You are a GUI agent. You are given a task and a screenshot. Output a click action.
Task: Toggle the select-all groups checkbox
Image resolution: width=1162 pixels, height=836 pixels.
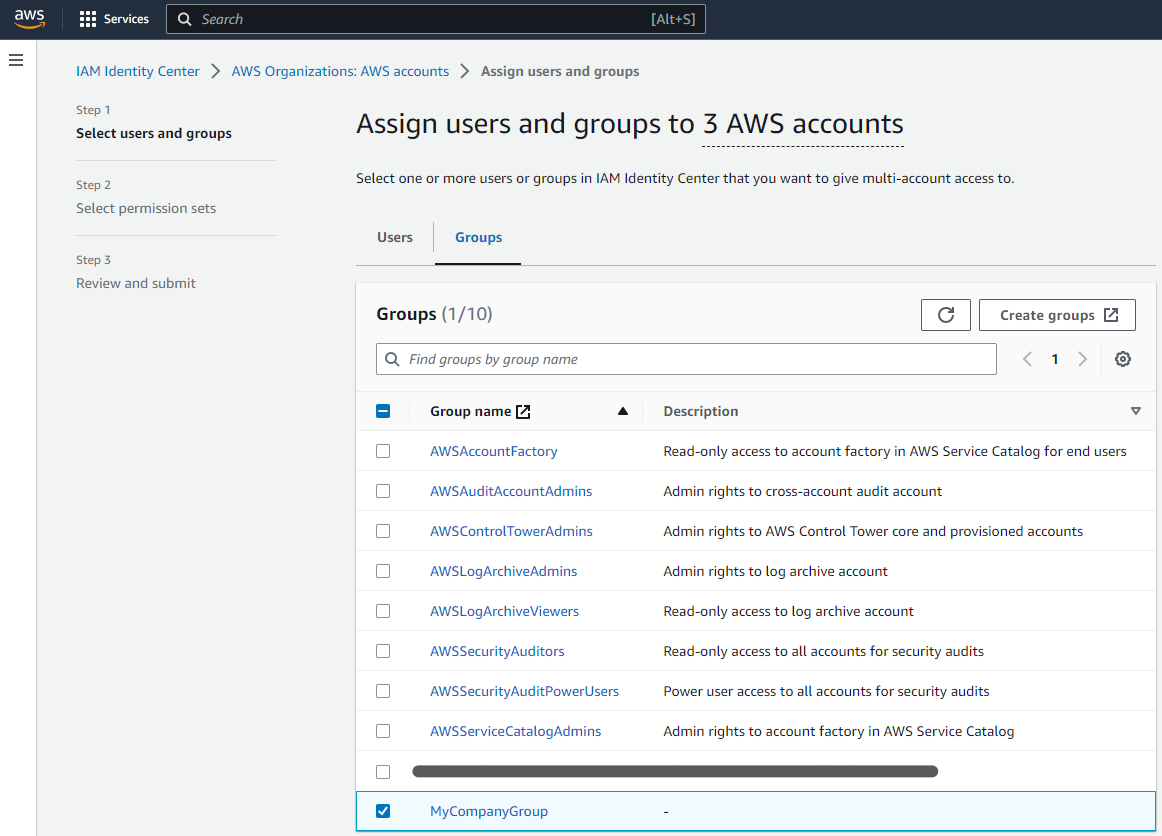[x=383, y=411]
